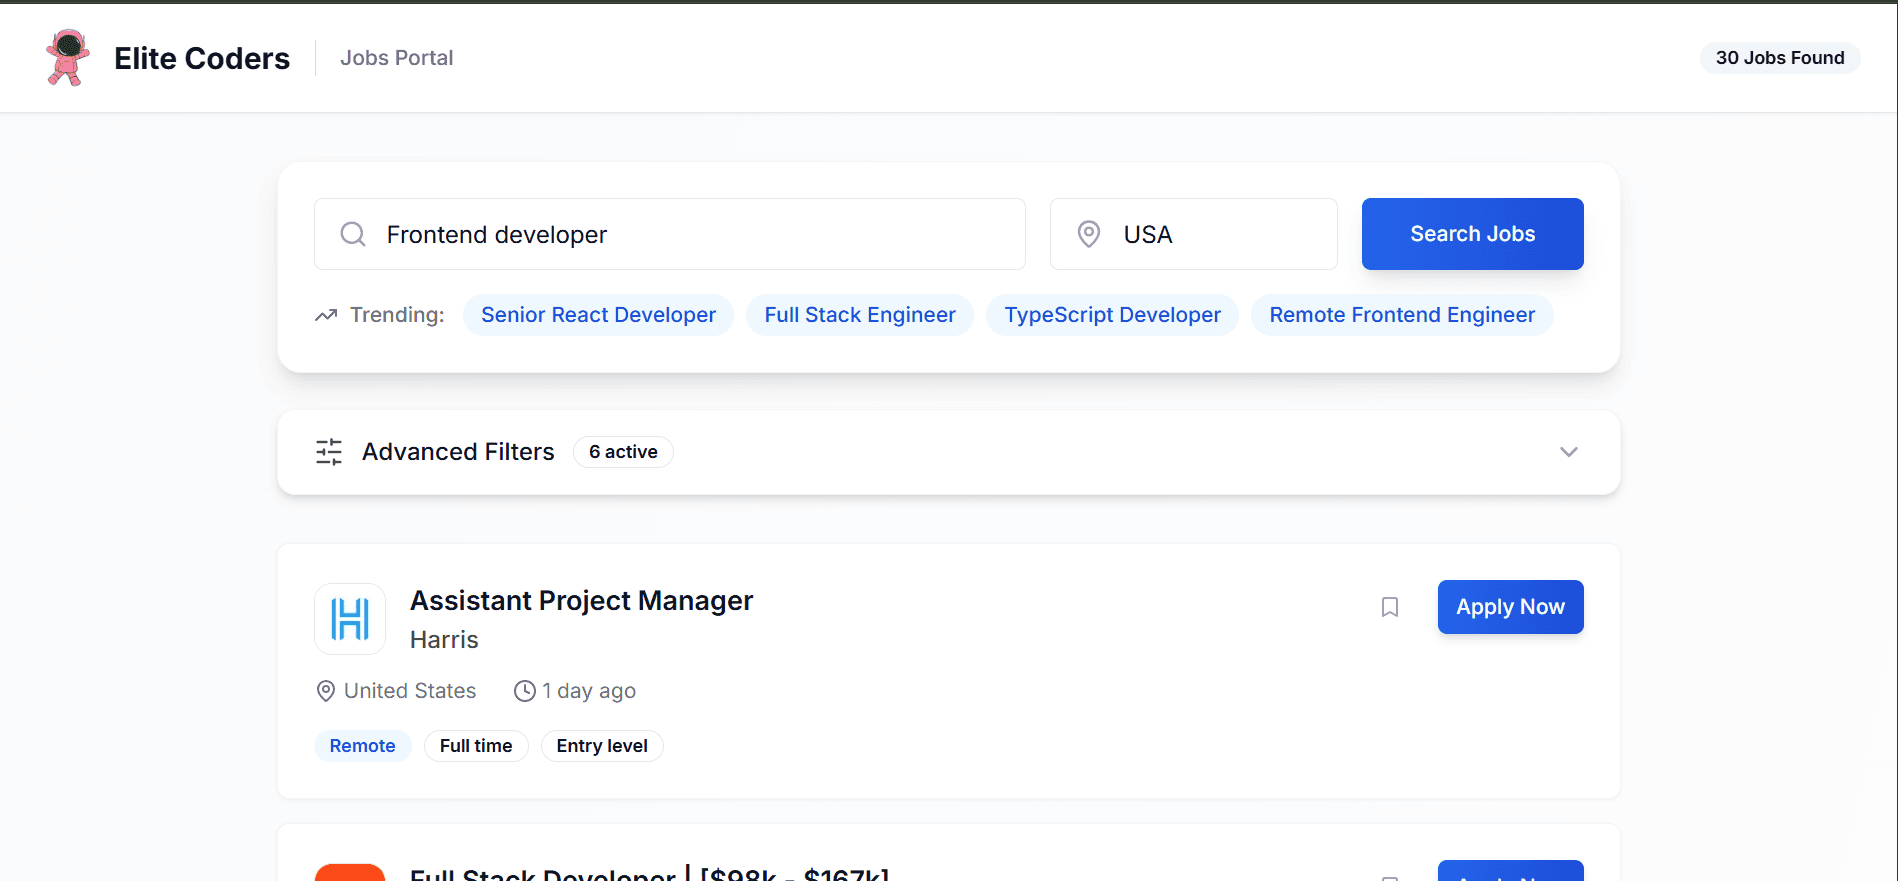Apply Now for Assistant Project Manager
Screen dimensions: 1898x881
(1510, 607)
